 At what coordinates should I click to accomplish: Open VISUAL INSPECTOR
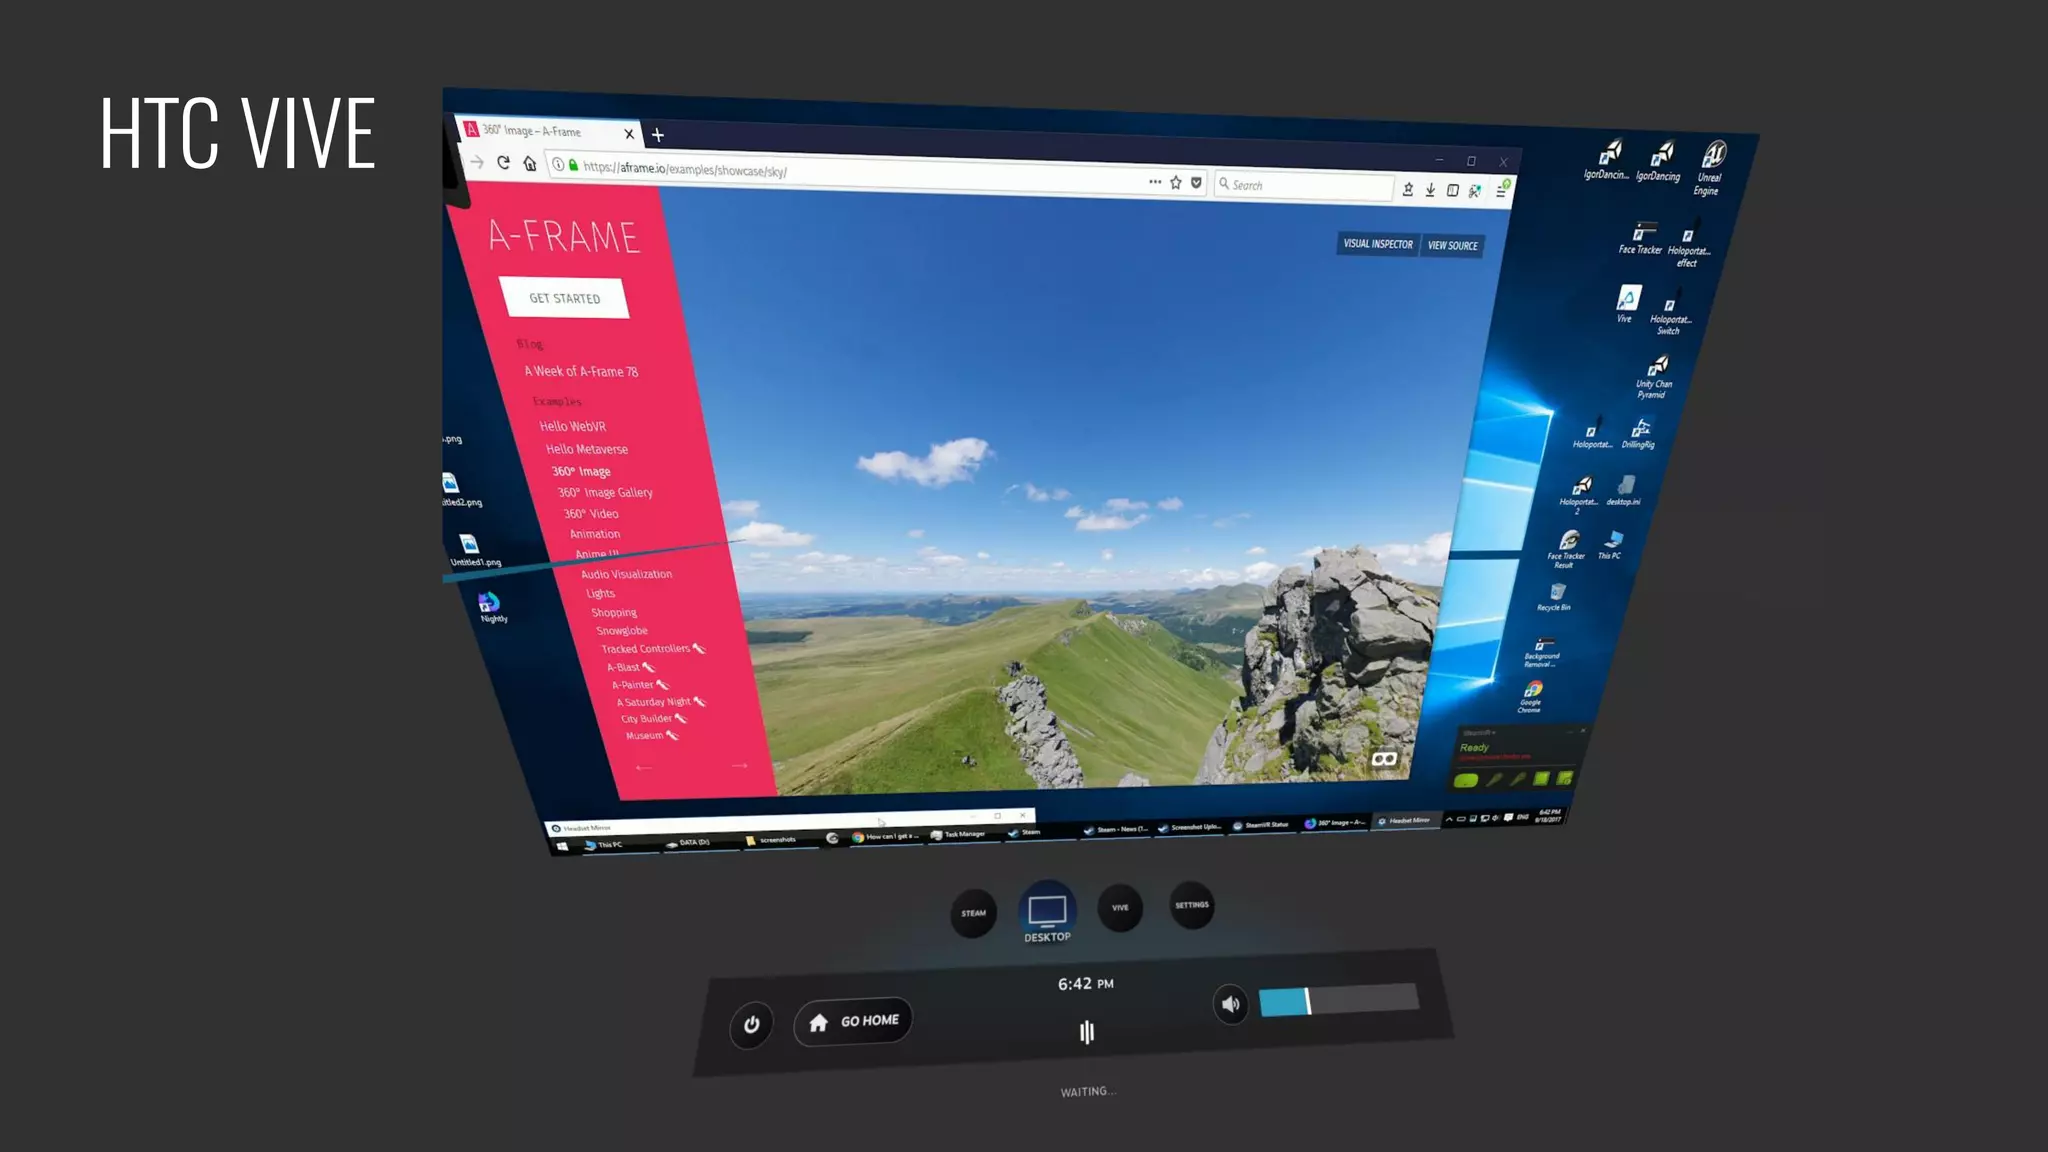click(1378, 244)
